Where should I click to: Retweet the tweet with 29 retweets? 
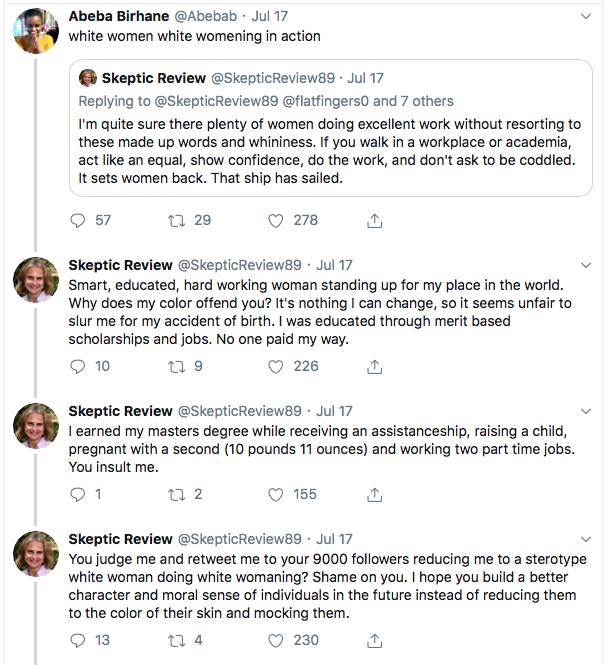tap(176, 220)
